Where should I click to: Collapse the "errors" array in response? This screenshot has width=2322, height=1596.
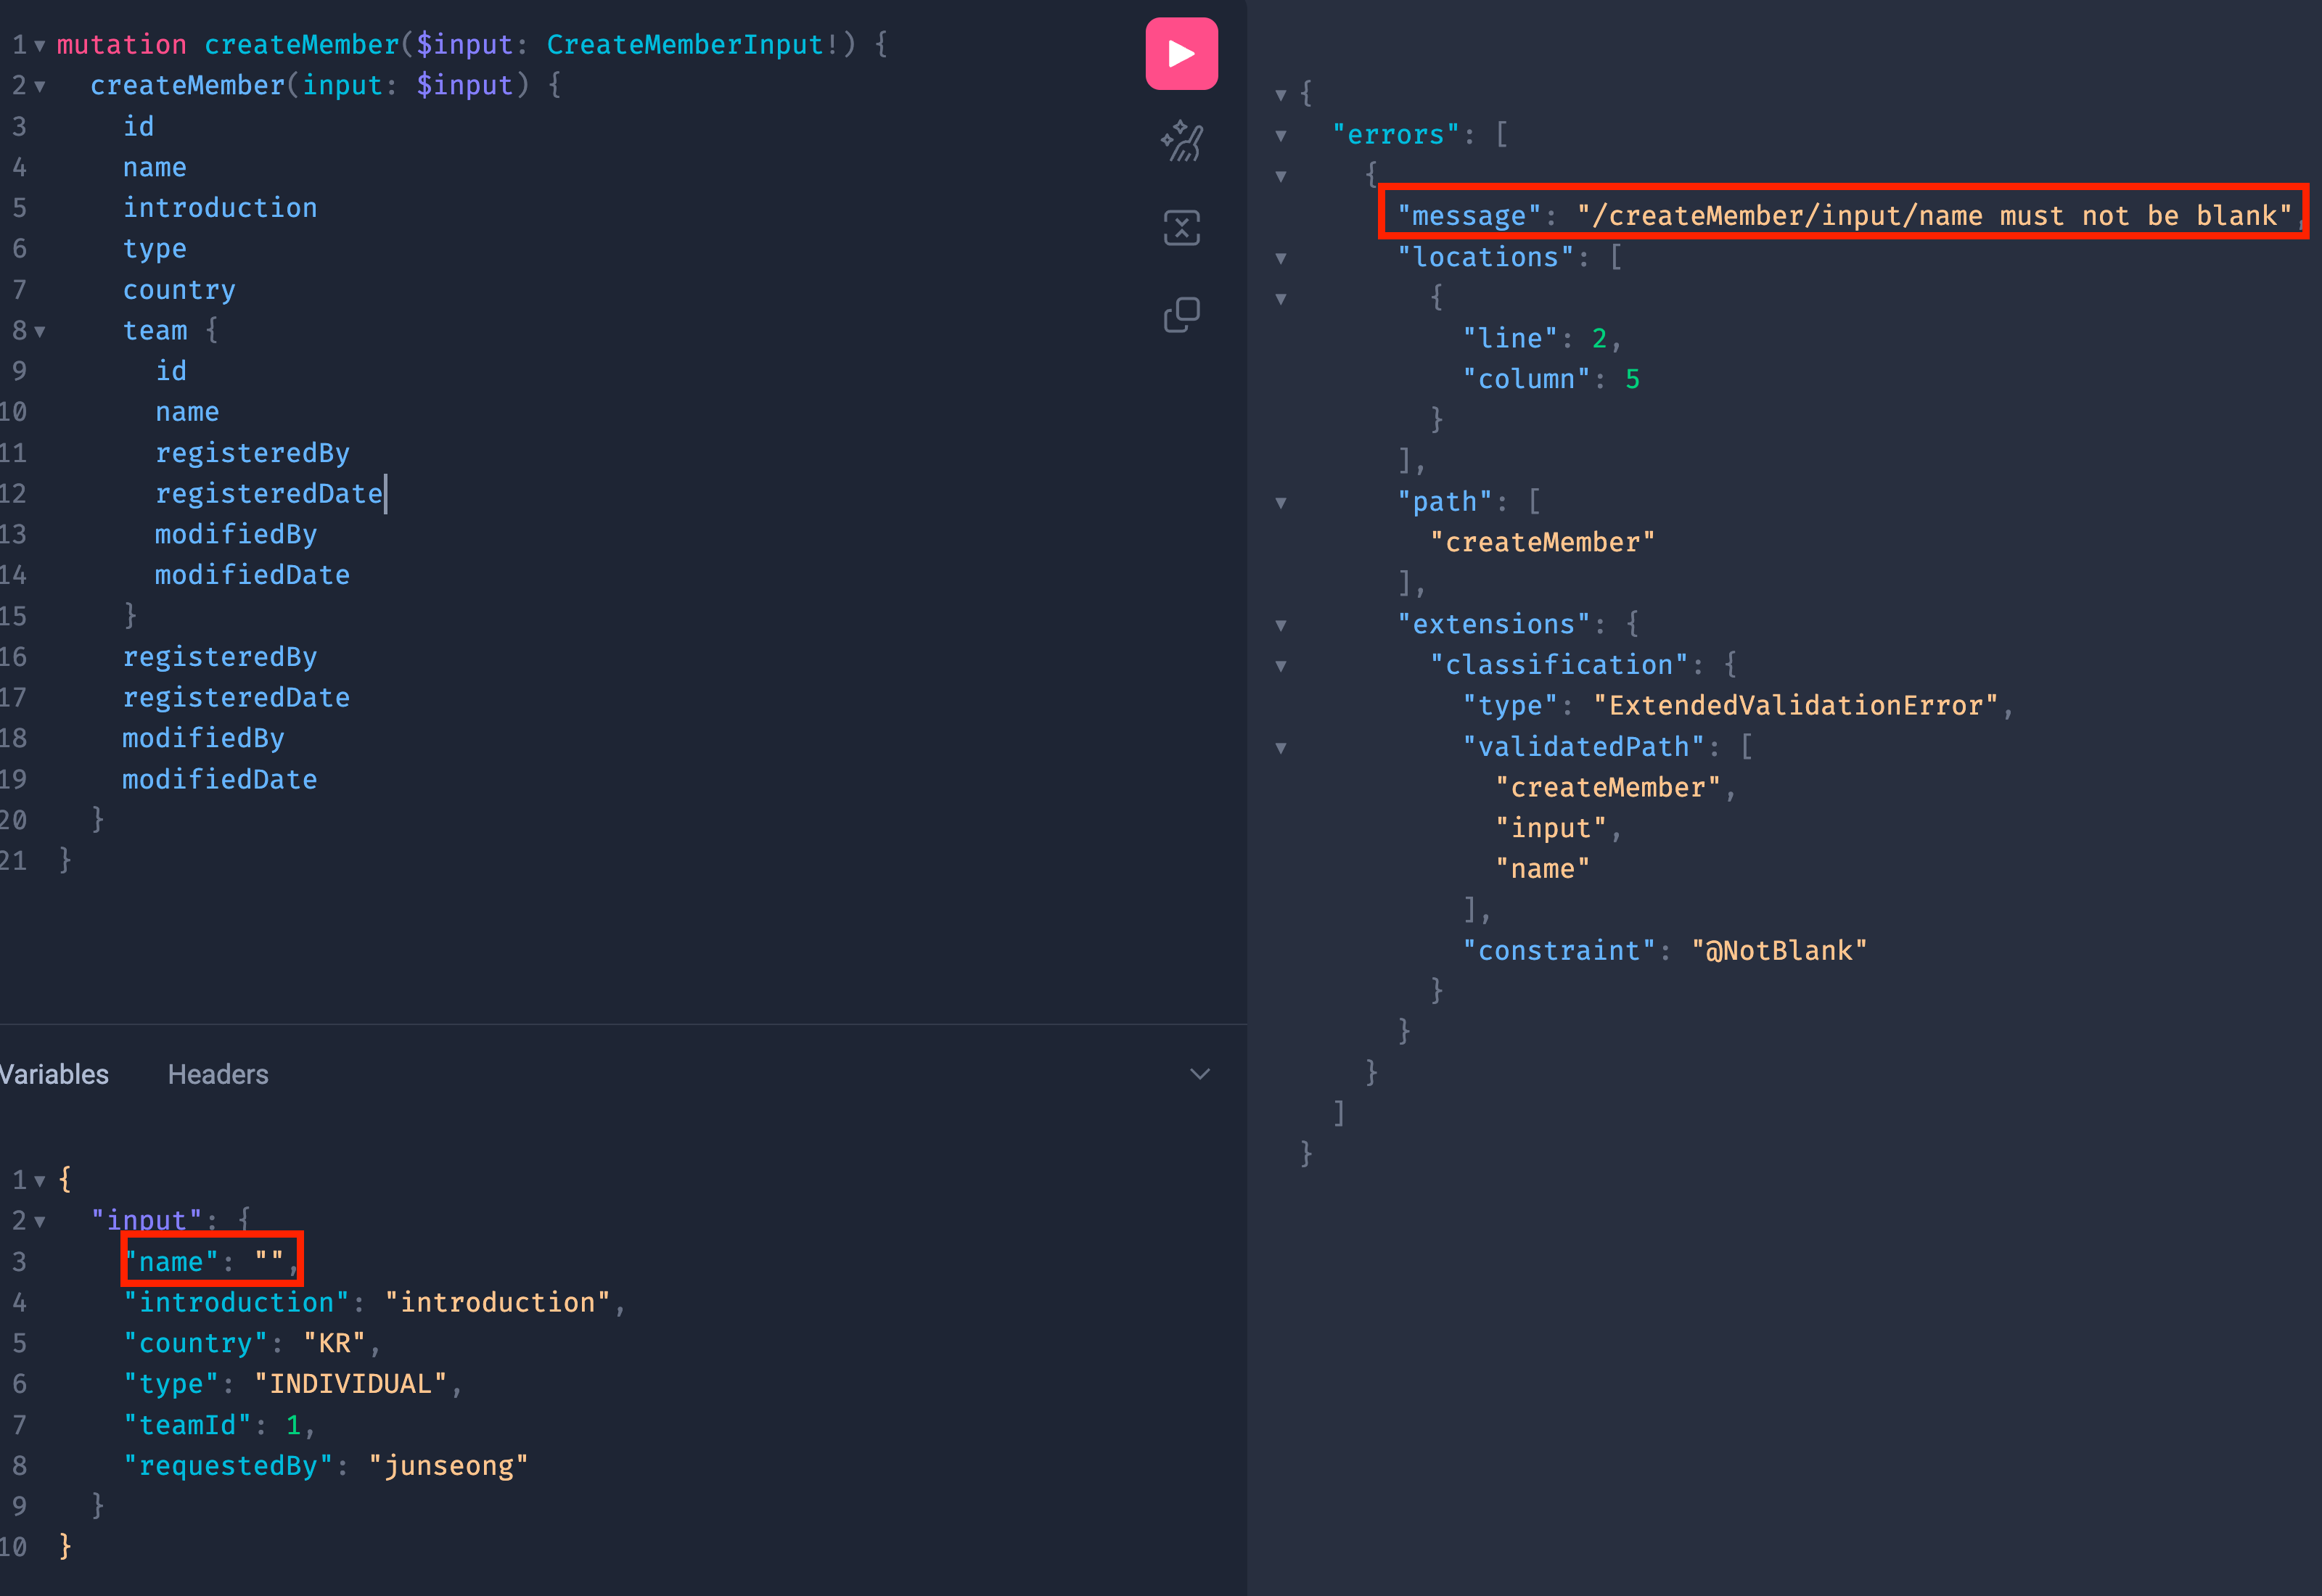(x=1280, y=136)
